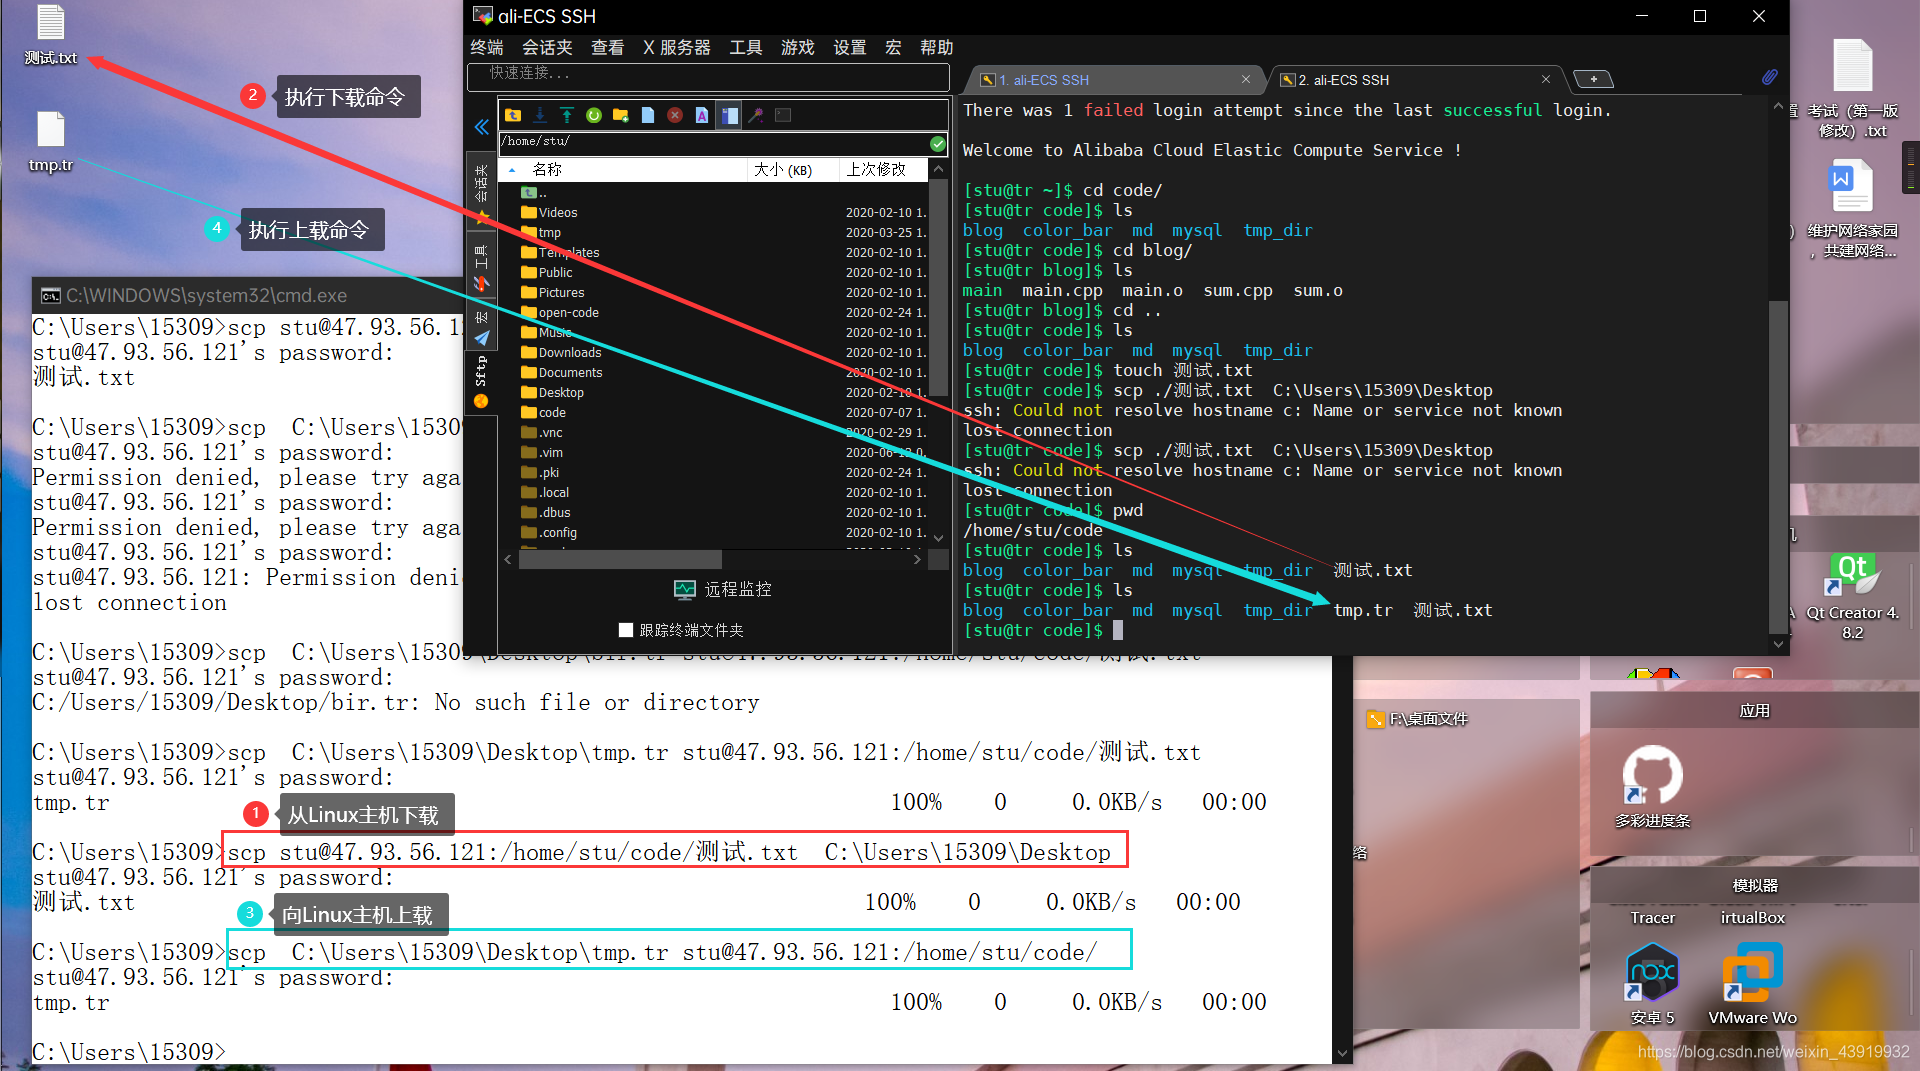1920x1071 pixels.
Task: Select the Desktop folder in SFTP list
Action: click(x=714, y=393)
